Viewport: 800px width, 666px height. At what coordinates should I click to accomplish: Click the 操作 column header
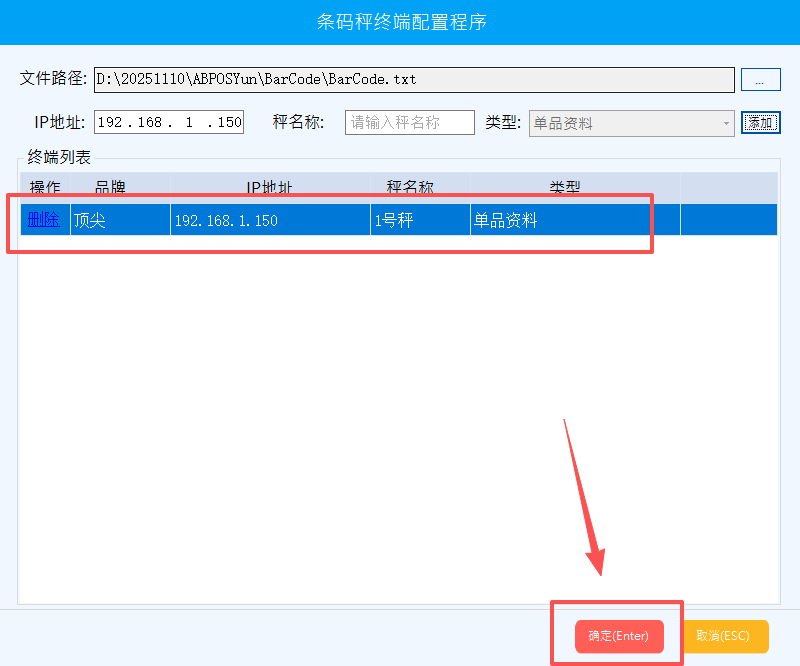[45, 187]
